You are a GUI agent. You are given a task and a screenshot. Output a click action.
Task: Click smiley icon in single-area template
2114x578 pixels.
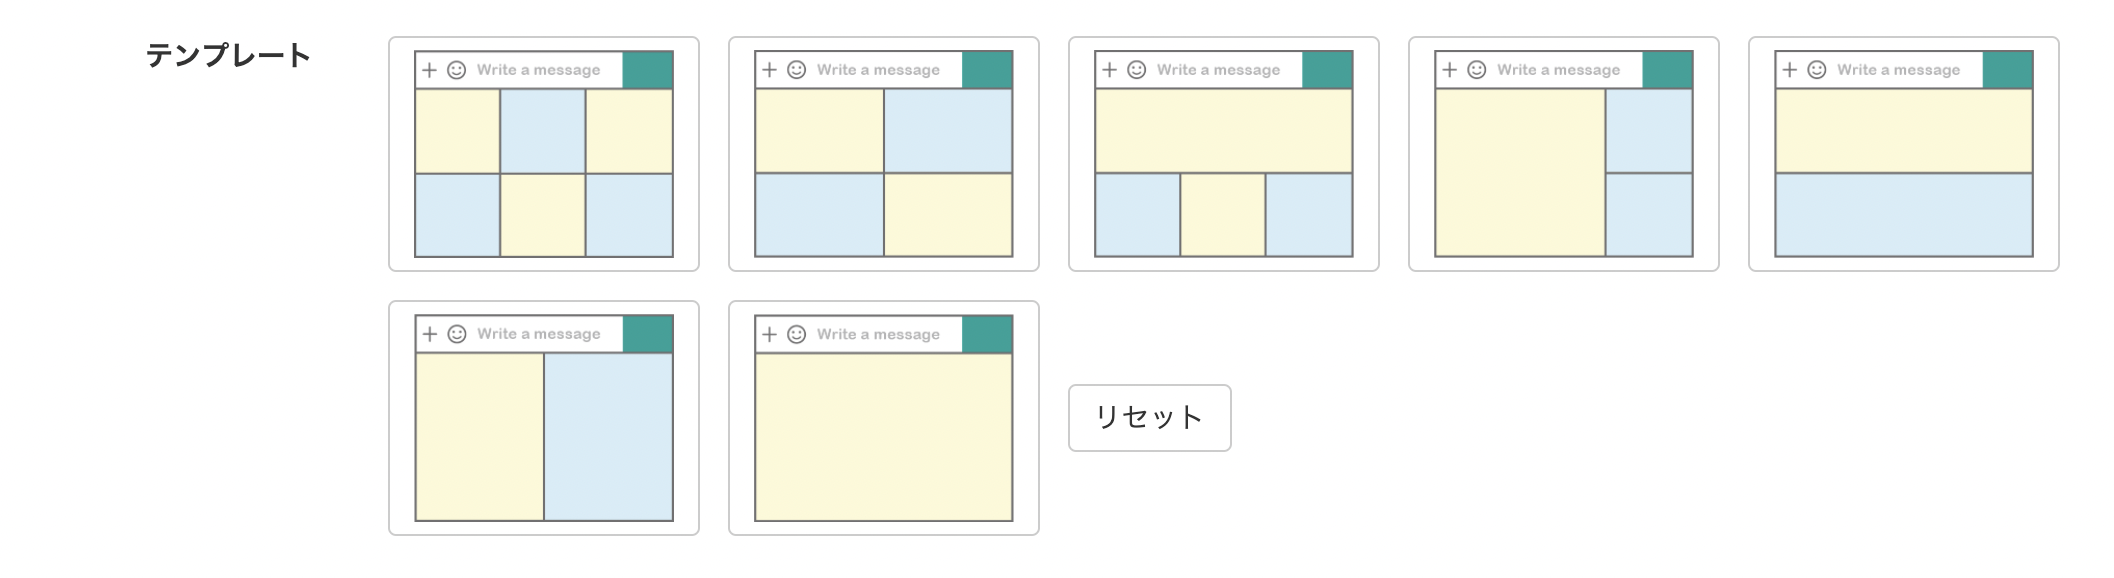coord(797,334)
